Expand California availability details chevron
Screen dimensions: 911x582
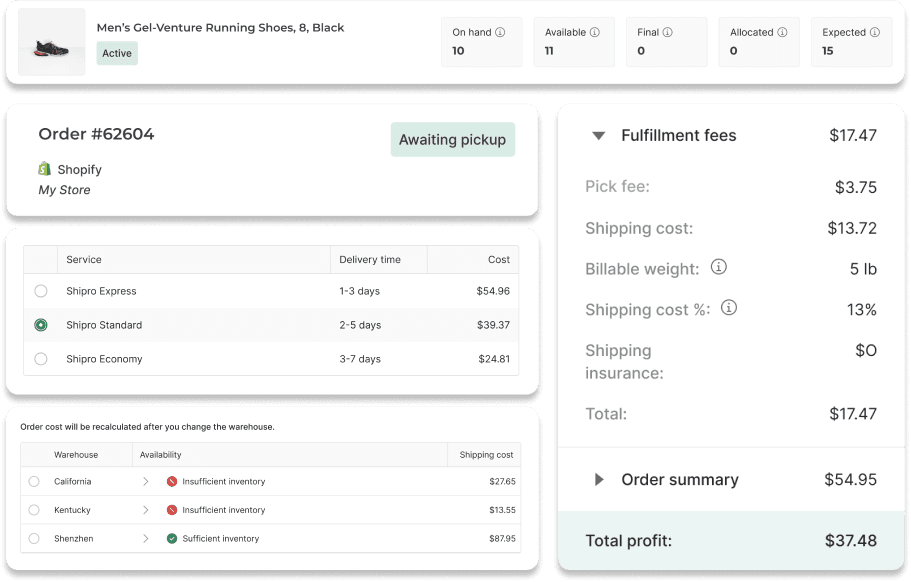(x=145, y=482)
